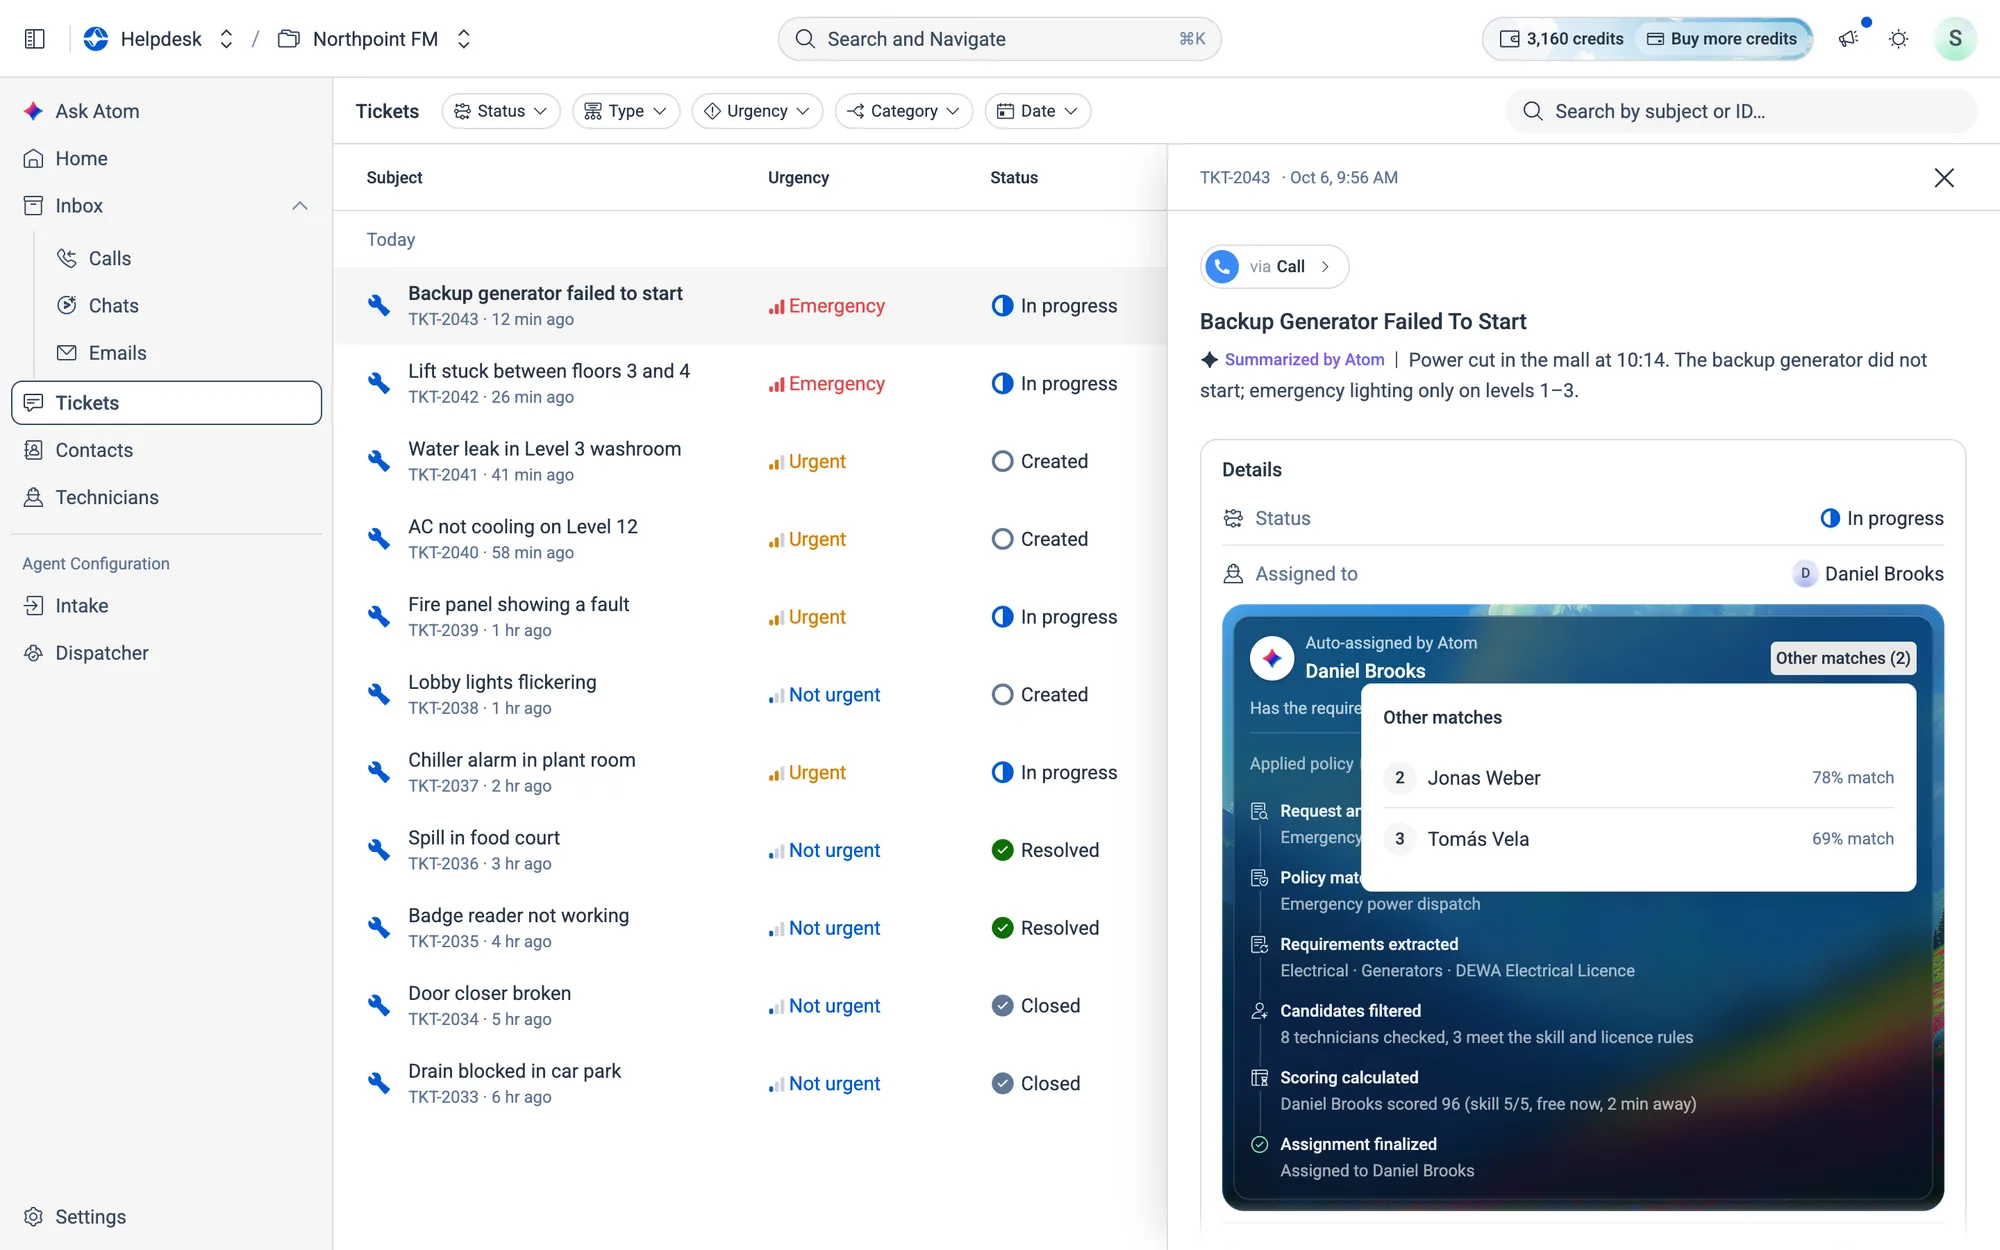Click the 3,160 credits indicator

click(1561, 39)
